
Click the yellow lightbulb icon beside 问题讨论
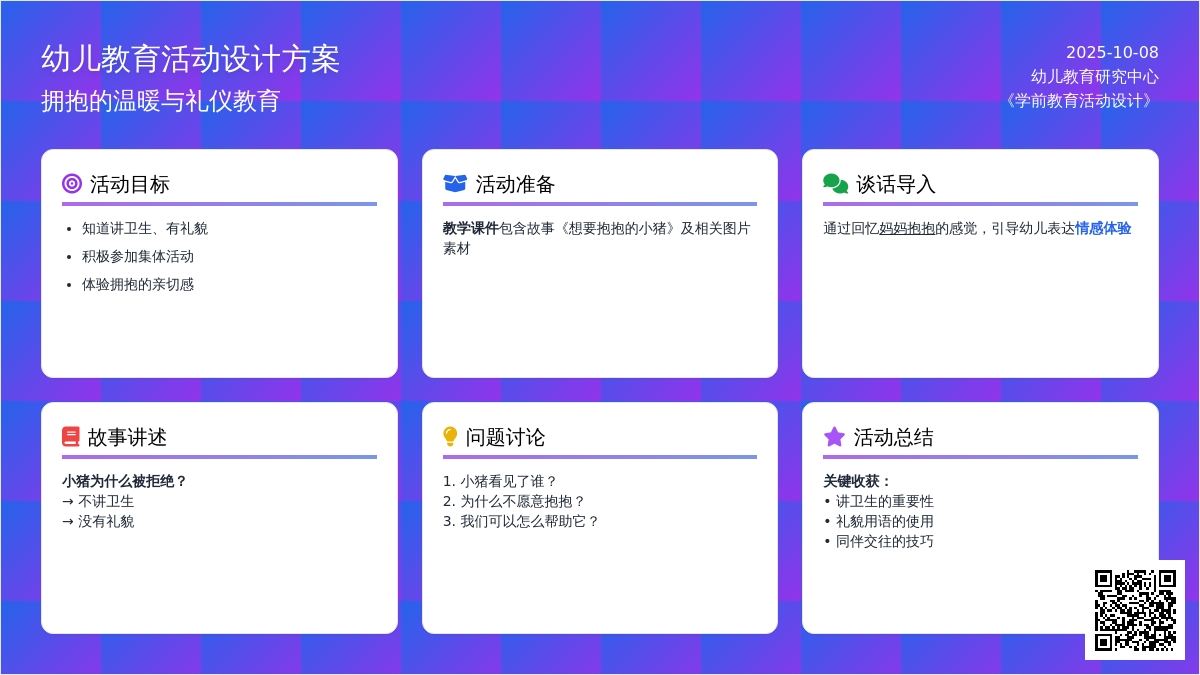click(450, 437)
